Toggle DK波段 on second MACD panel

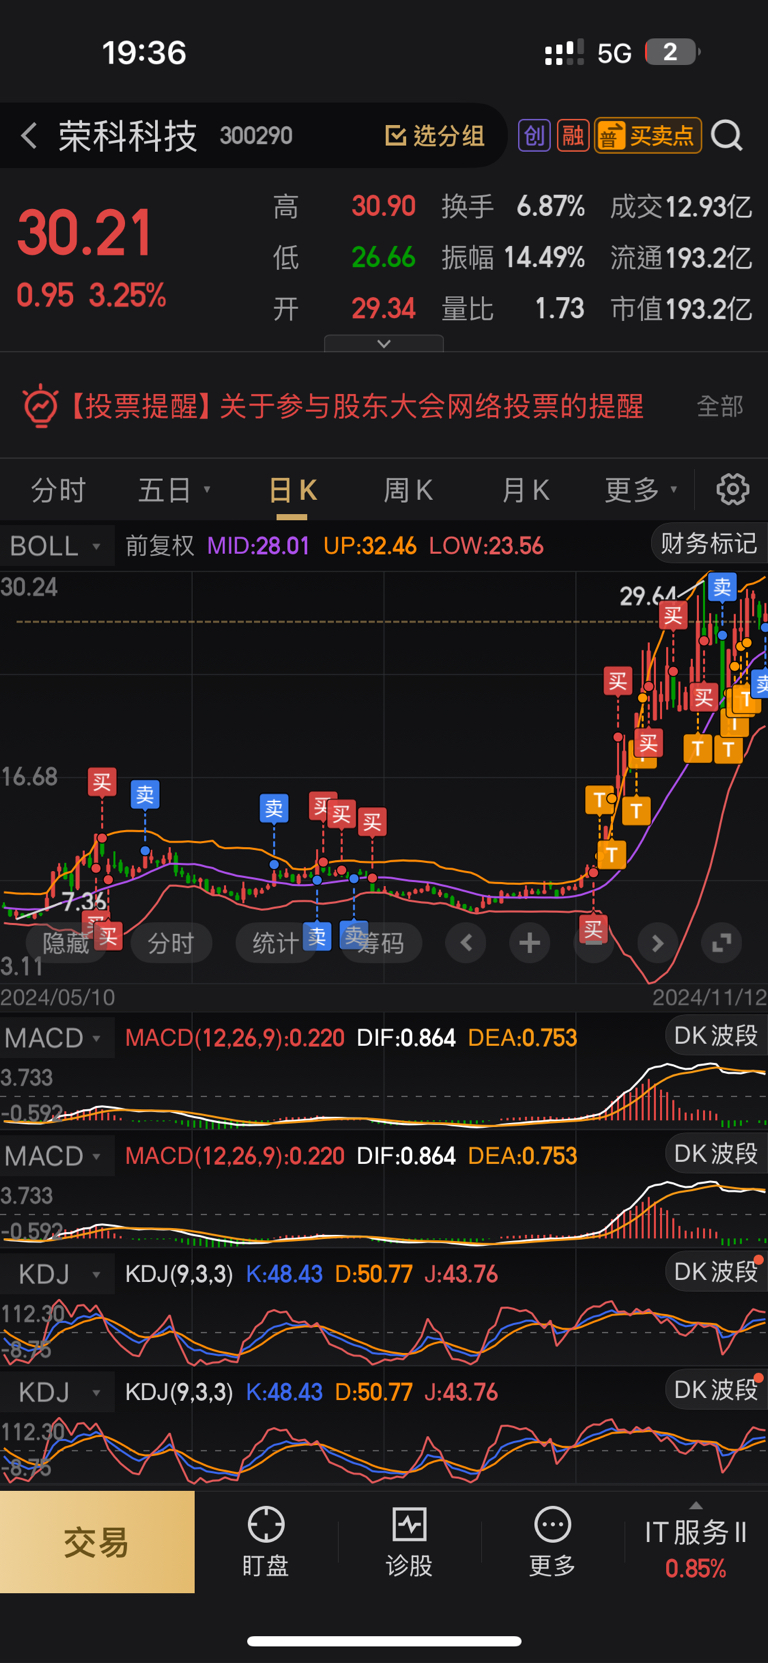coord(716,1154)
